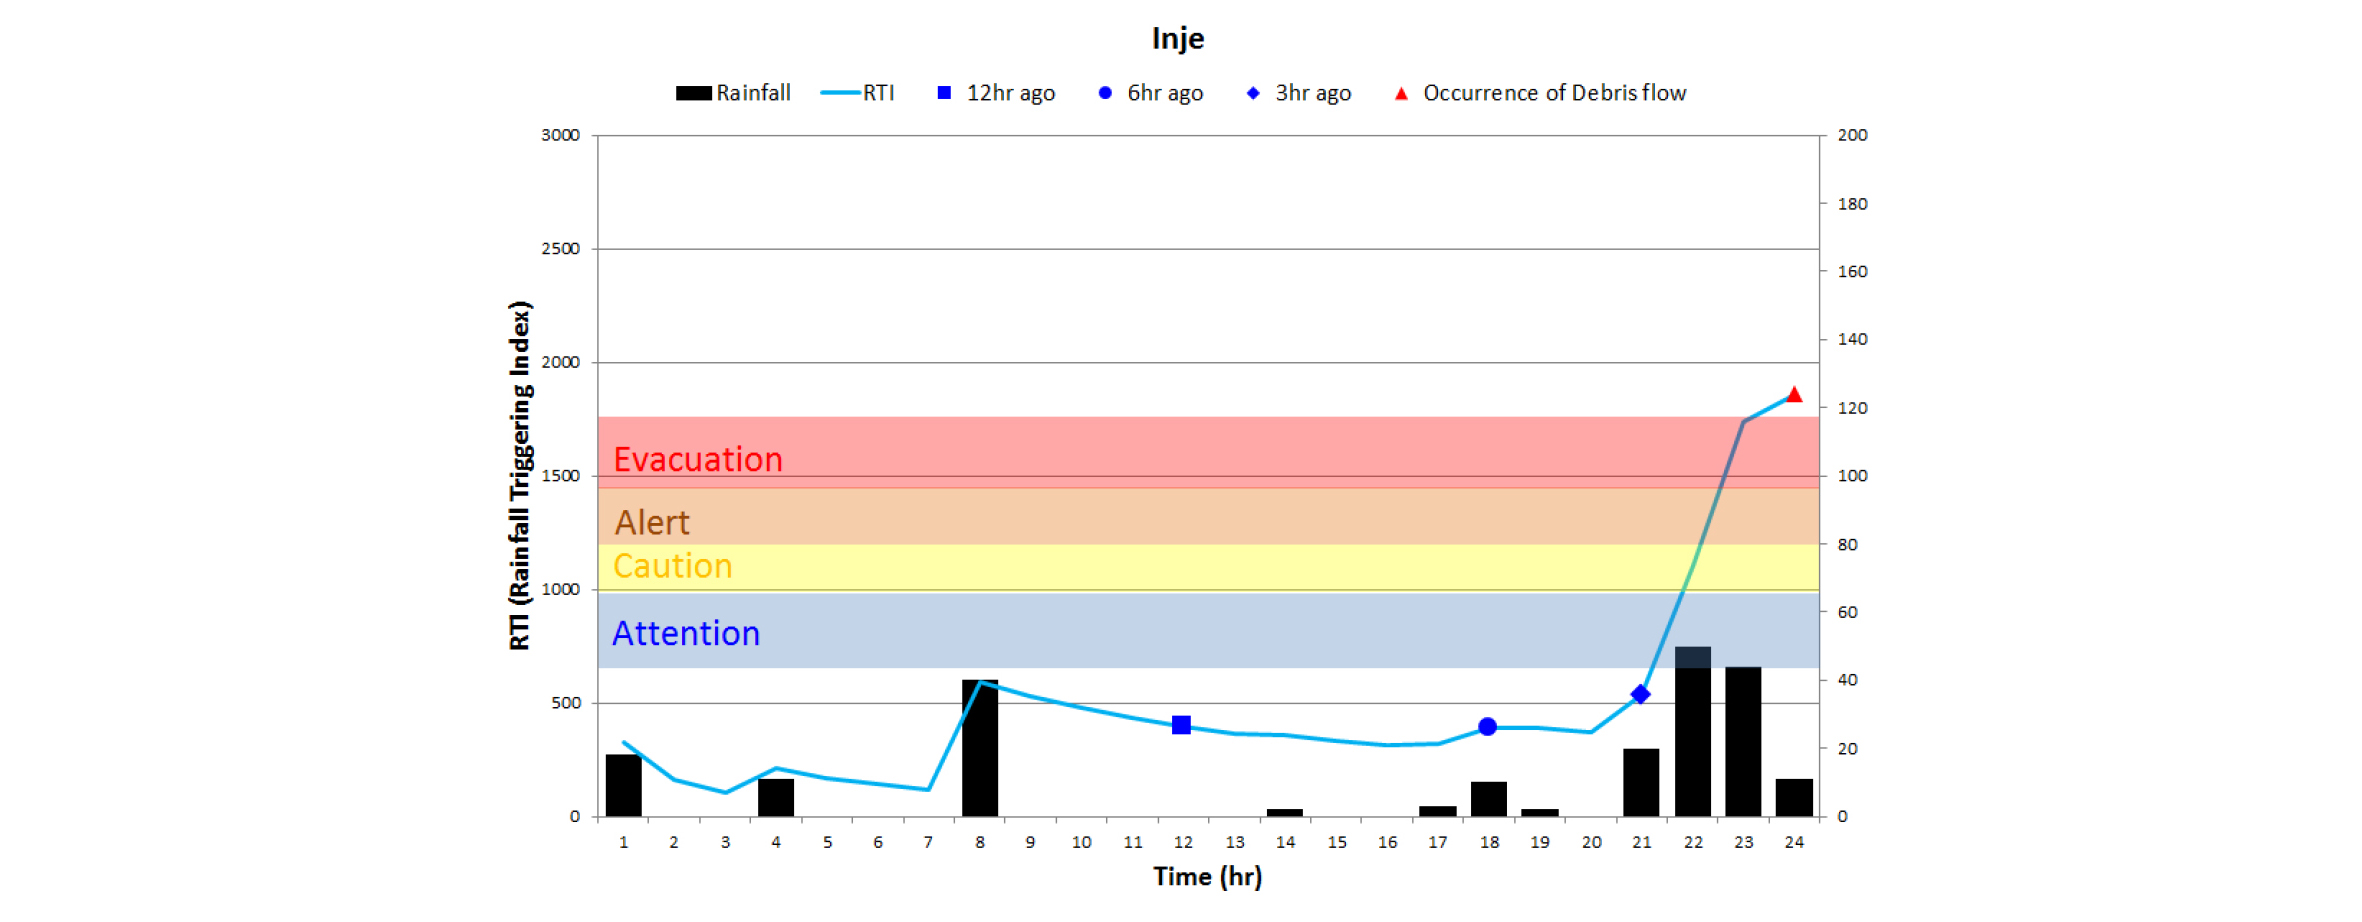
Task: Click the red triangle debris flow marker on chart
Action: (1794, 395)
